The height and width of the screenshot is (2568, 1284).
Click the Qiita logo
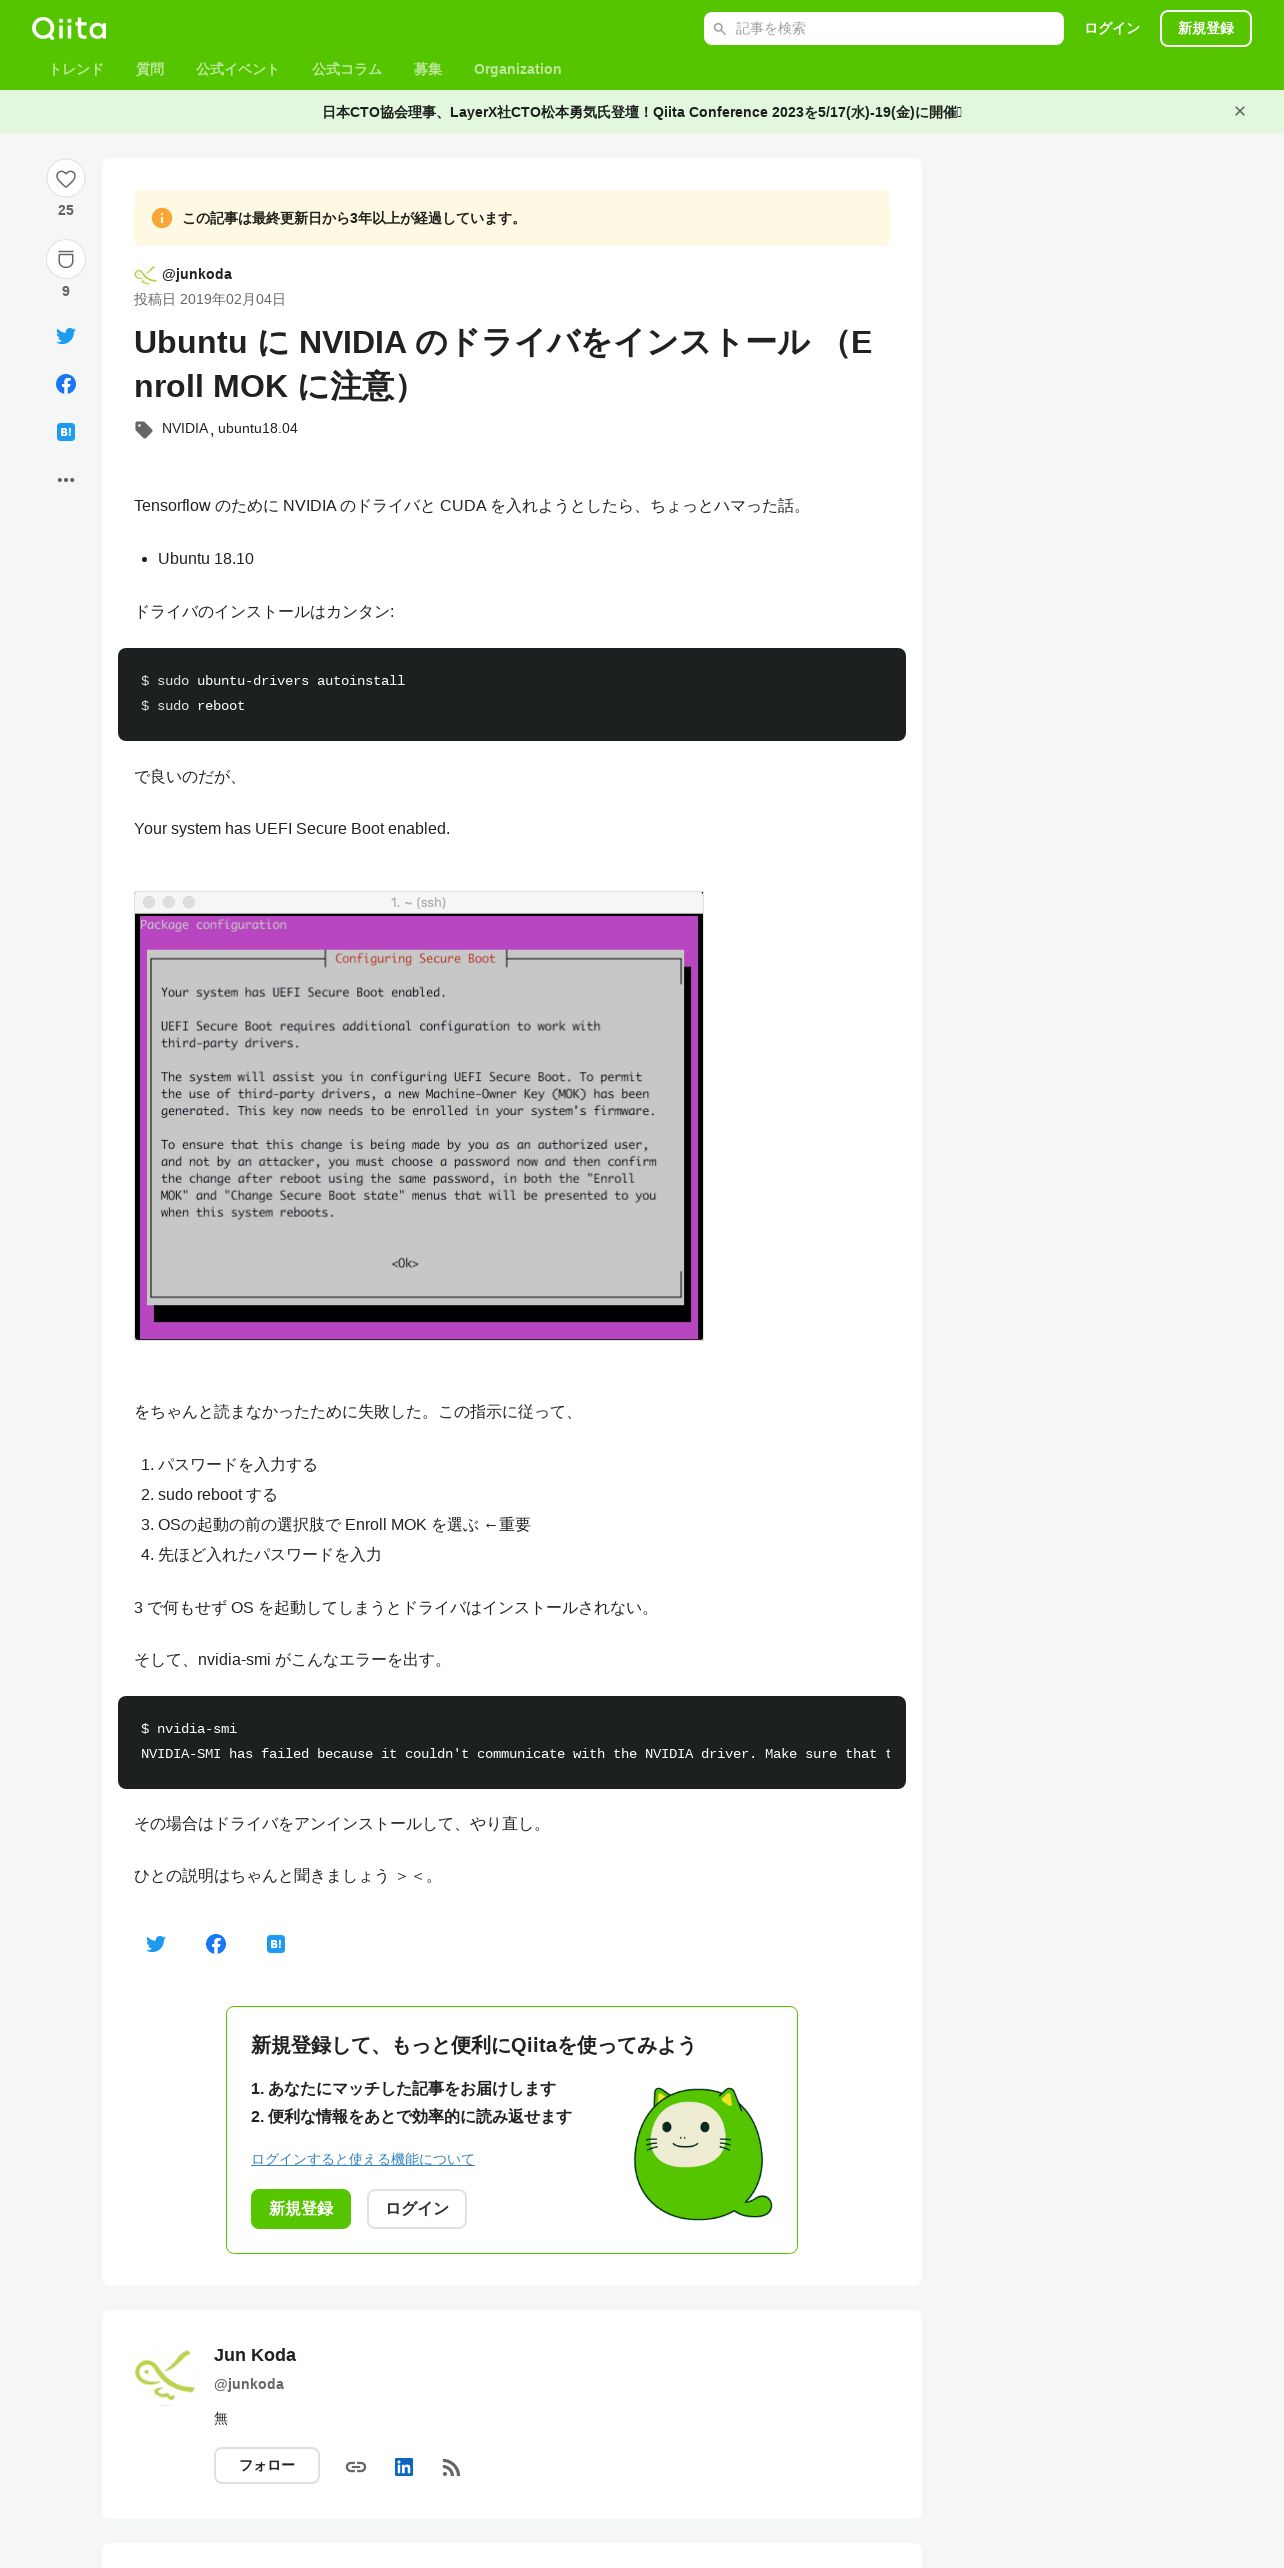69,28
